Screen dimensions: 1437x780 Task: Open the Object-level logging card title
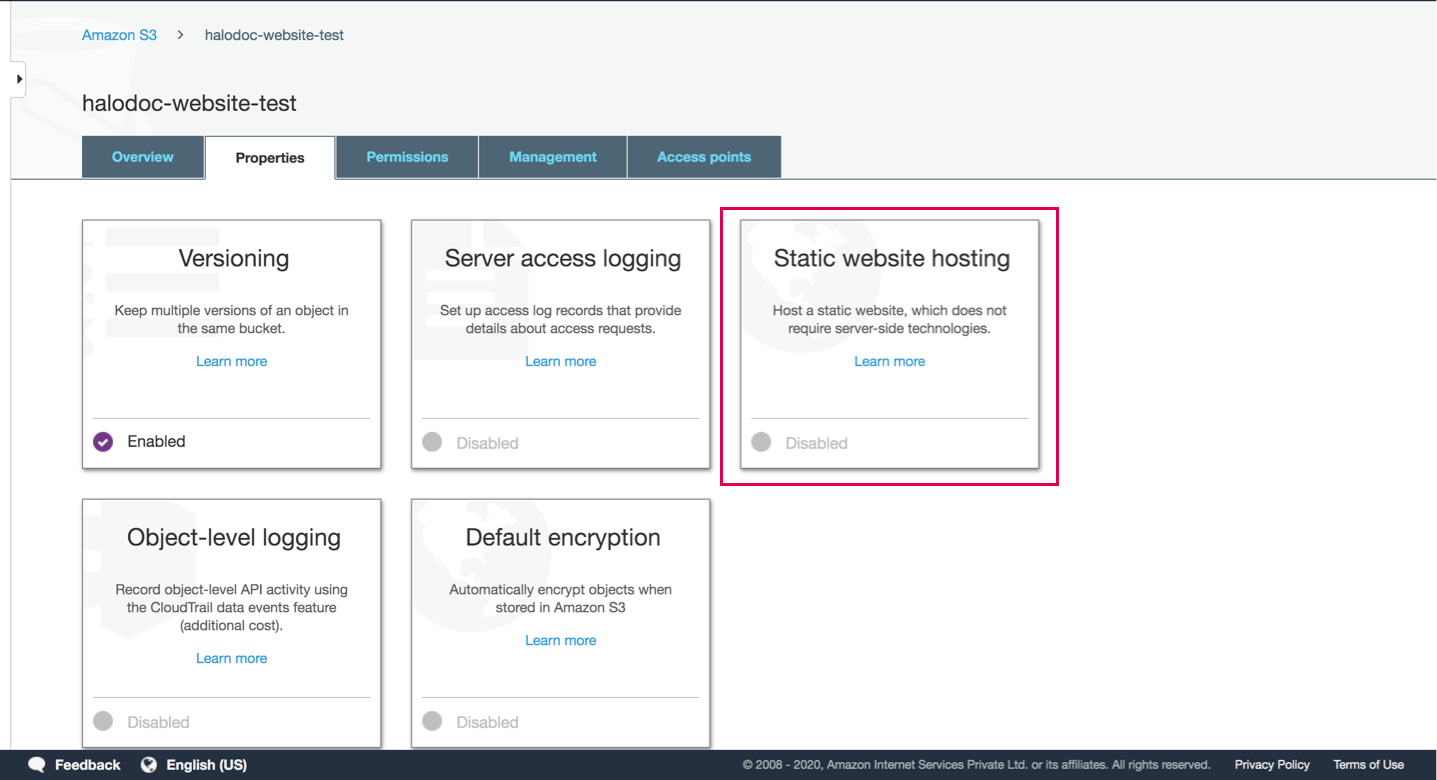click(234, 537)
